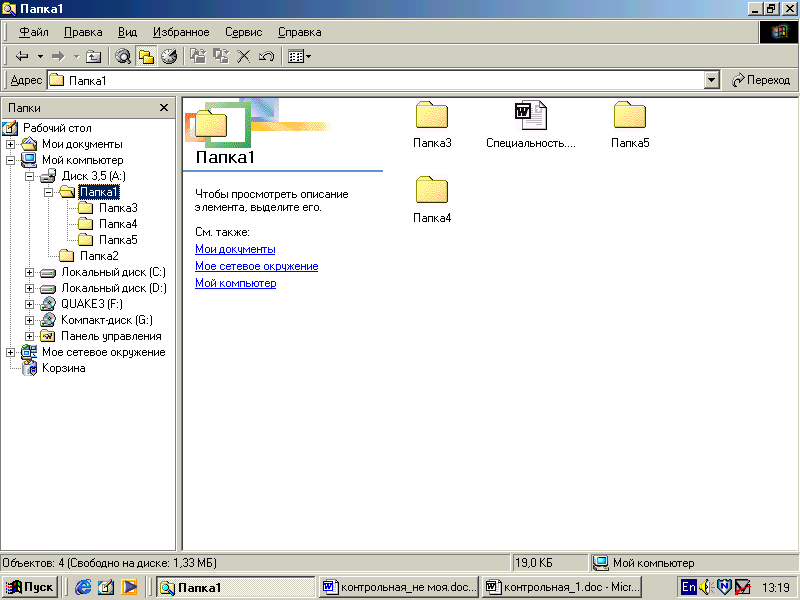Close the Папки folders pane

click(164, 108)
